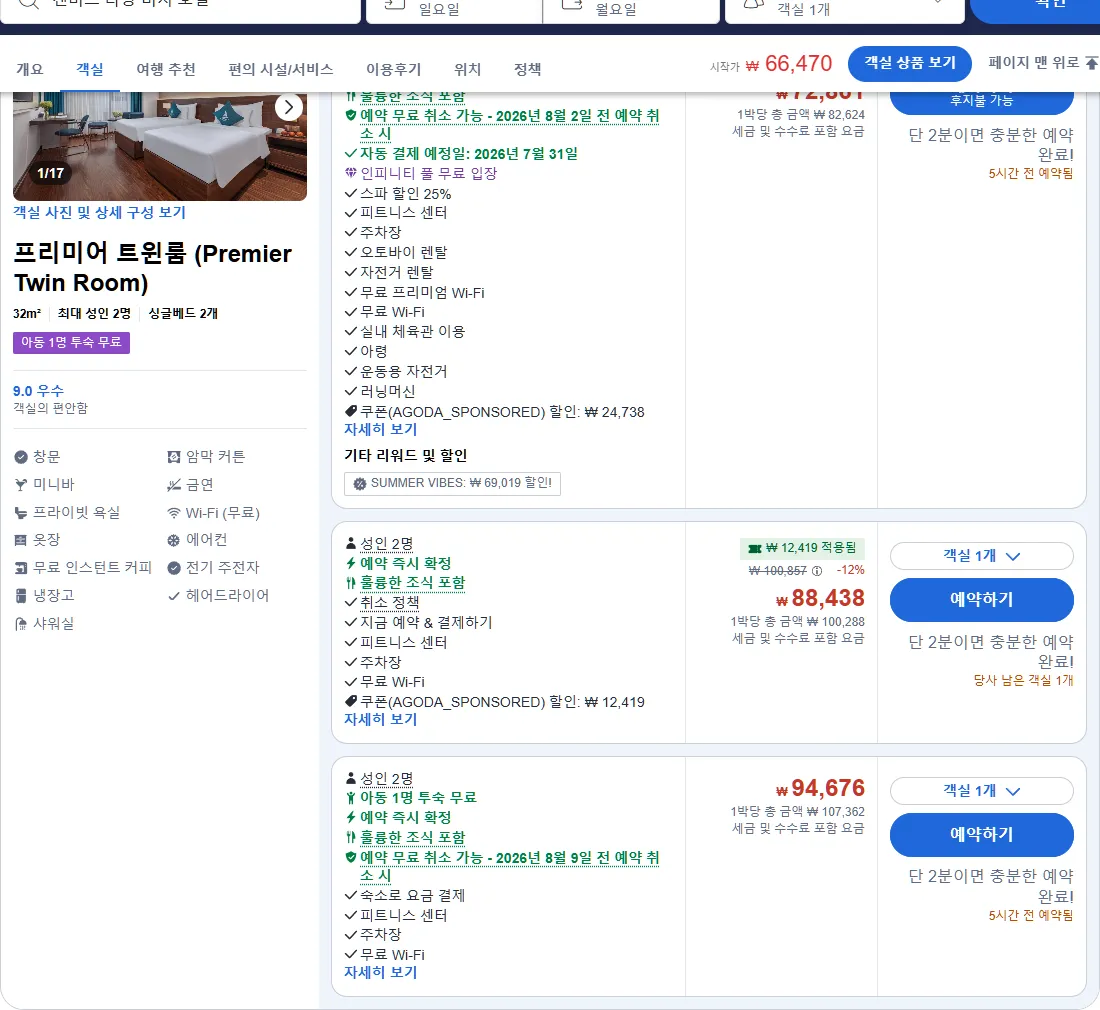This screenshot has height=1010, width=1100.
Task: View the 정책 tab
Action: (x=528, y=69)
